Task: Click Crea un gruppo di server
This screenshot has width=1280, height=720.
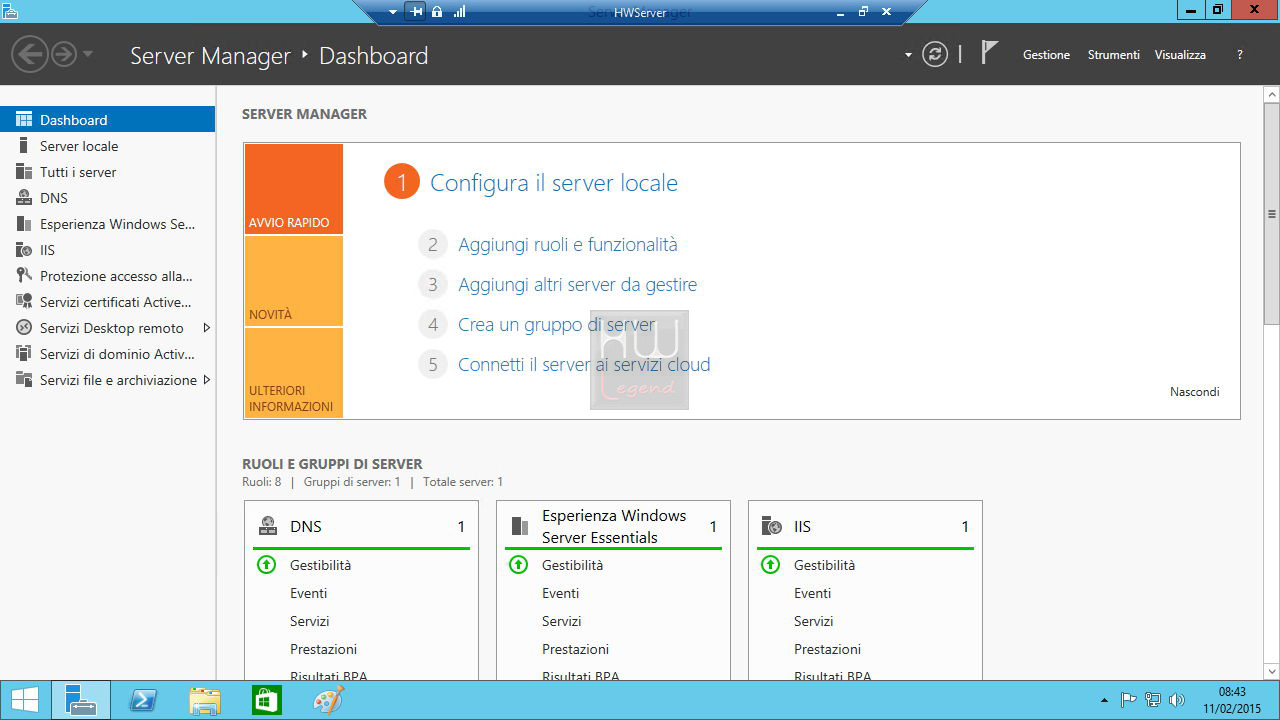Action: [557, 325]
